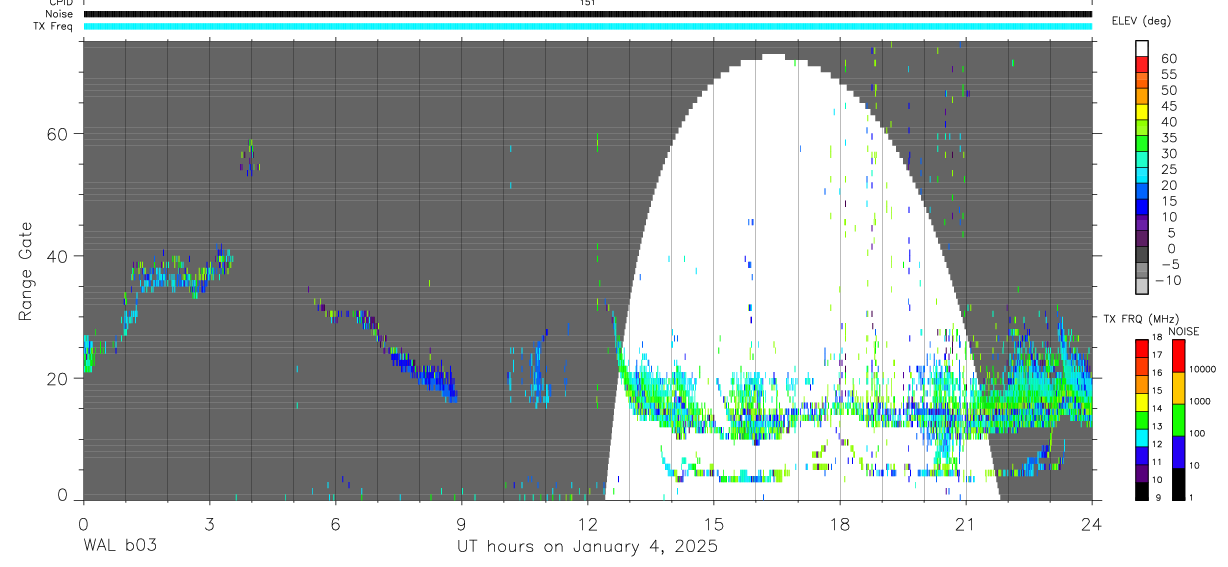The image size is (1228, 567).
Task: Click the y-axis tick label "60" beside Range Gate
Action: click(x=58, y=133)
